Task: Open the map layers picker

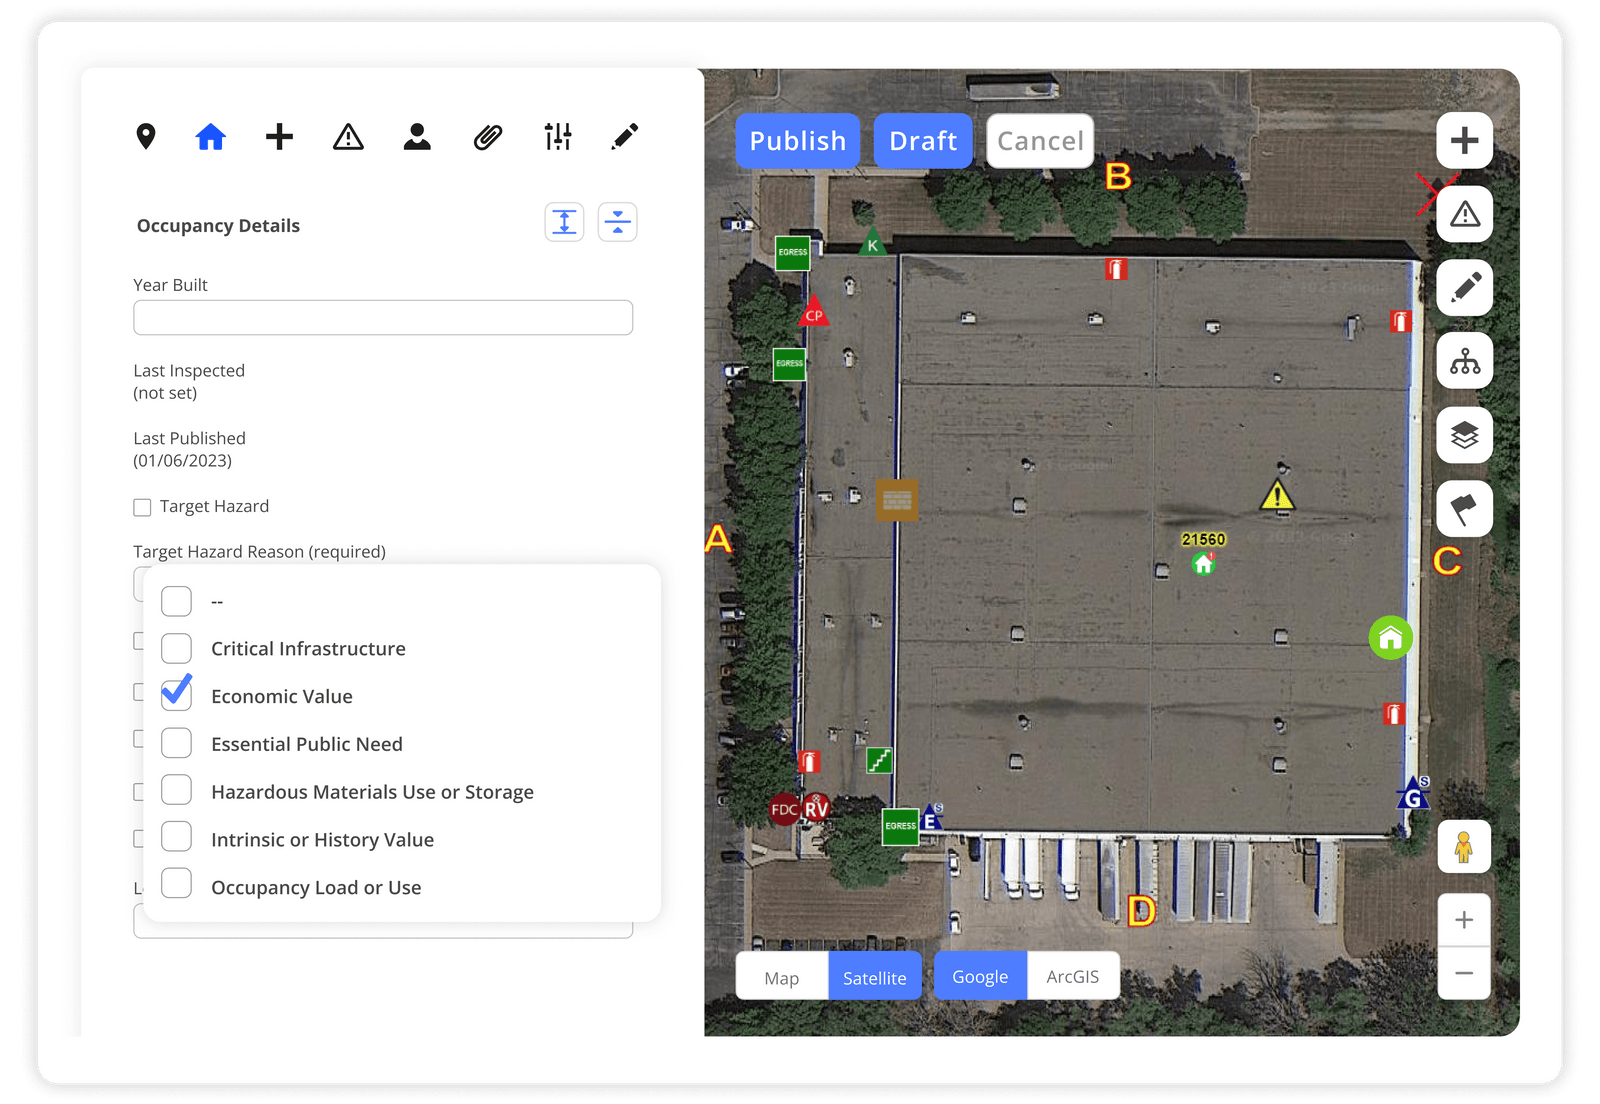Action: 1464,435
